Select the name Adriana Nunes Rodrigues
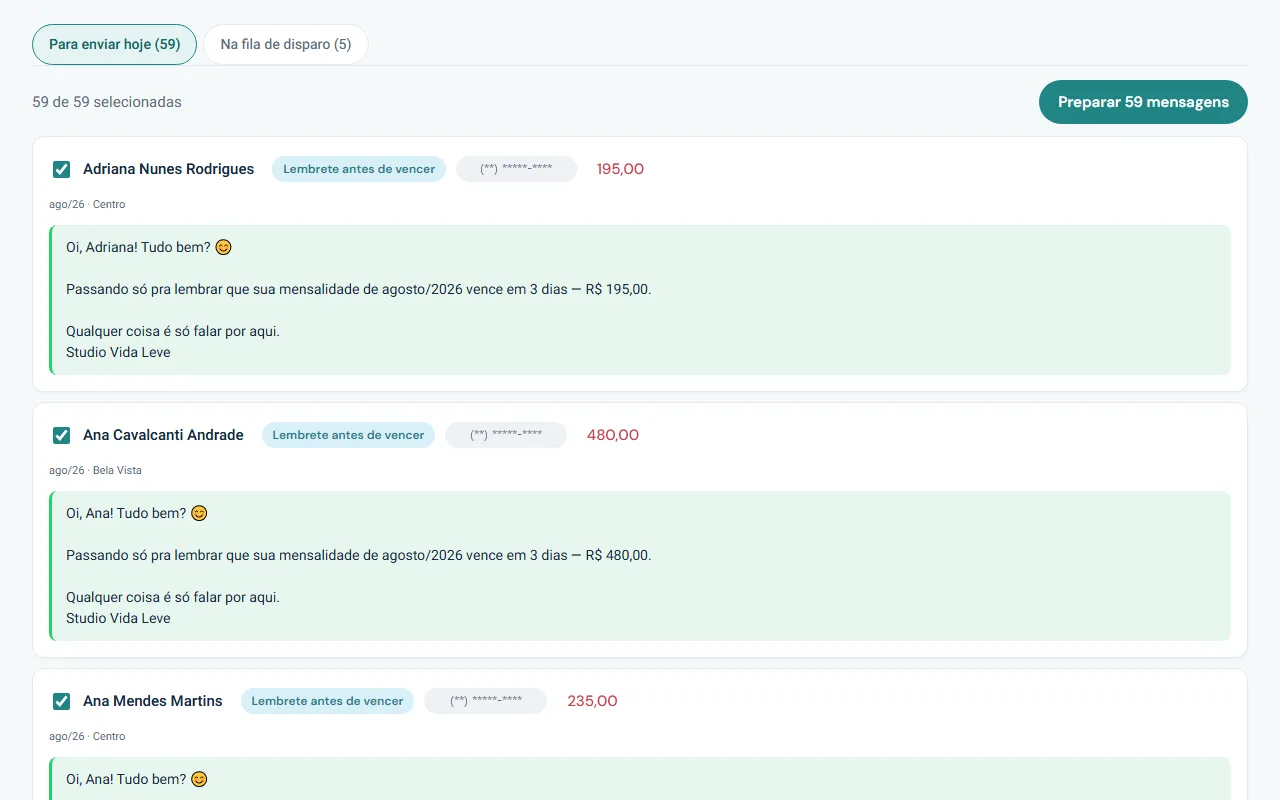Viewport: 1280px width, 800px height. tap(168, 169)
